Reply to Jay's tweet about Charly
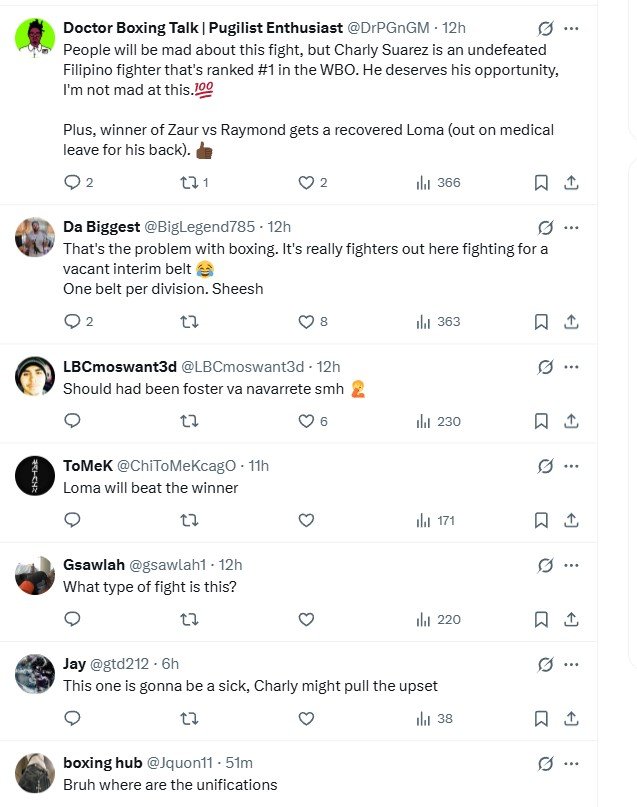 point(72,718)
